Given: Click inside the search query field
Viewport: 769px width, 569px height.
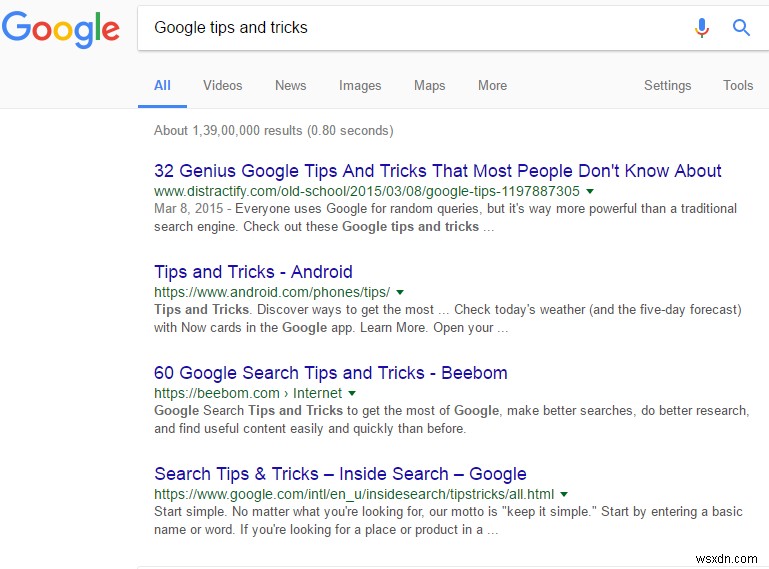Looking at the screenshot, I should click(x=400, y=28).
